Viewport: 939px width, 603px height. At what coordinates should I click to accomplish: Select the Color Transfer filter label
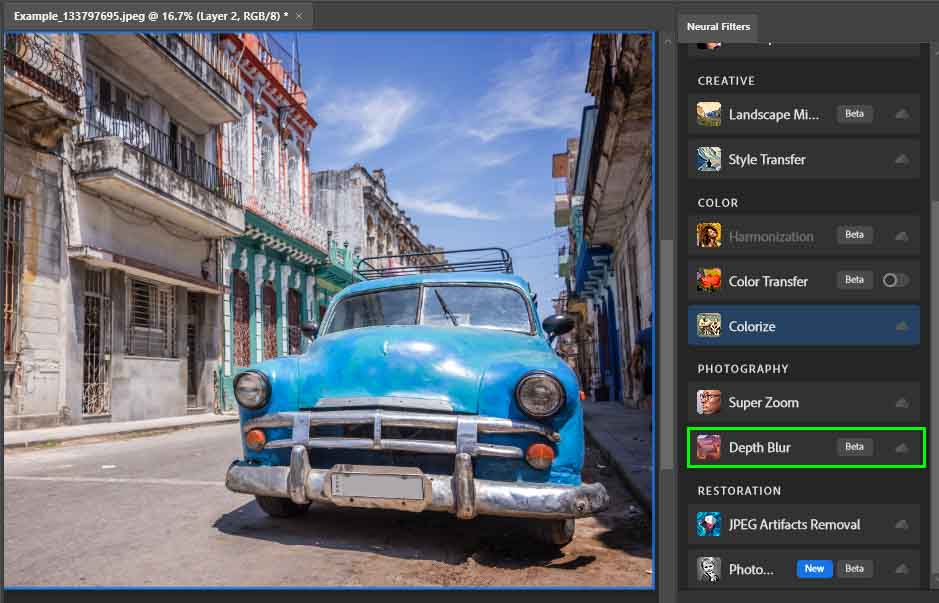click(x=768, y=281)
